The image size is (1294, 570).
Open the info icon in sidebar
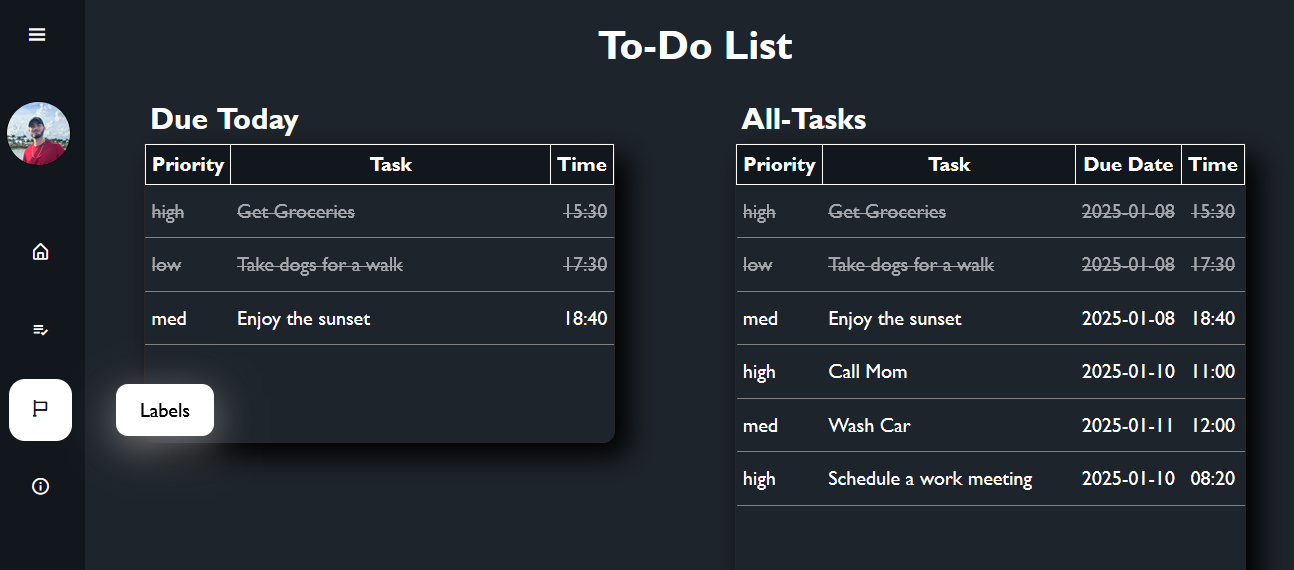[40, 487]
